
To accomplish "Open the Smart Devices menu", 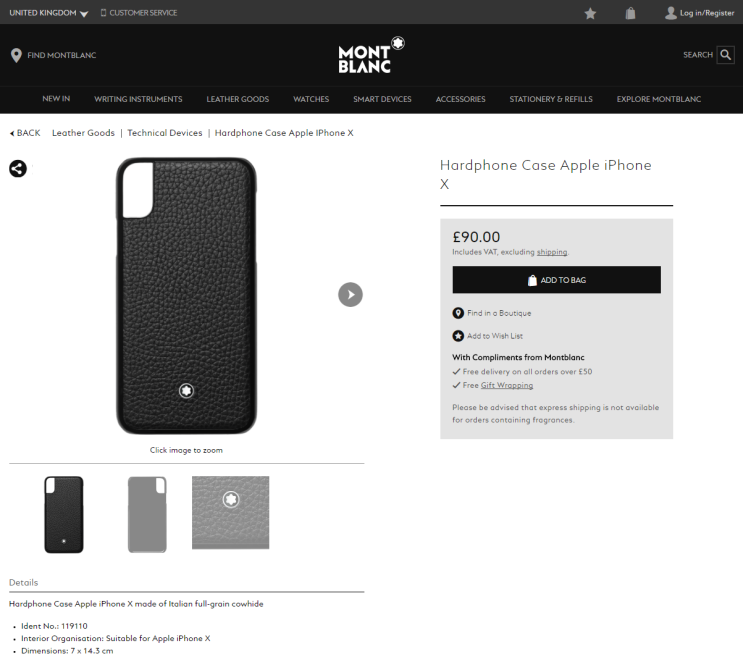I will 382,99.
